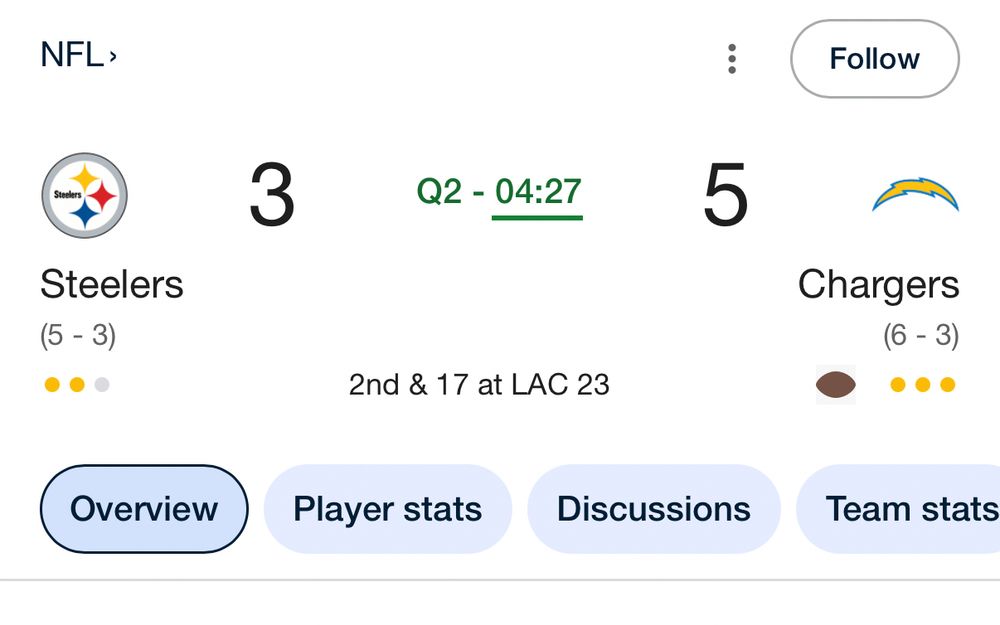Open the Discussions tab

[653, 509]
